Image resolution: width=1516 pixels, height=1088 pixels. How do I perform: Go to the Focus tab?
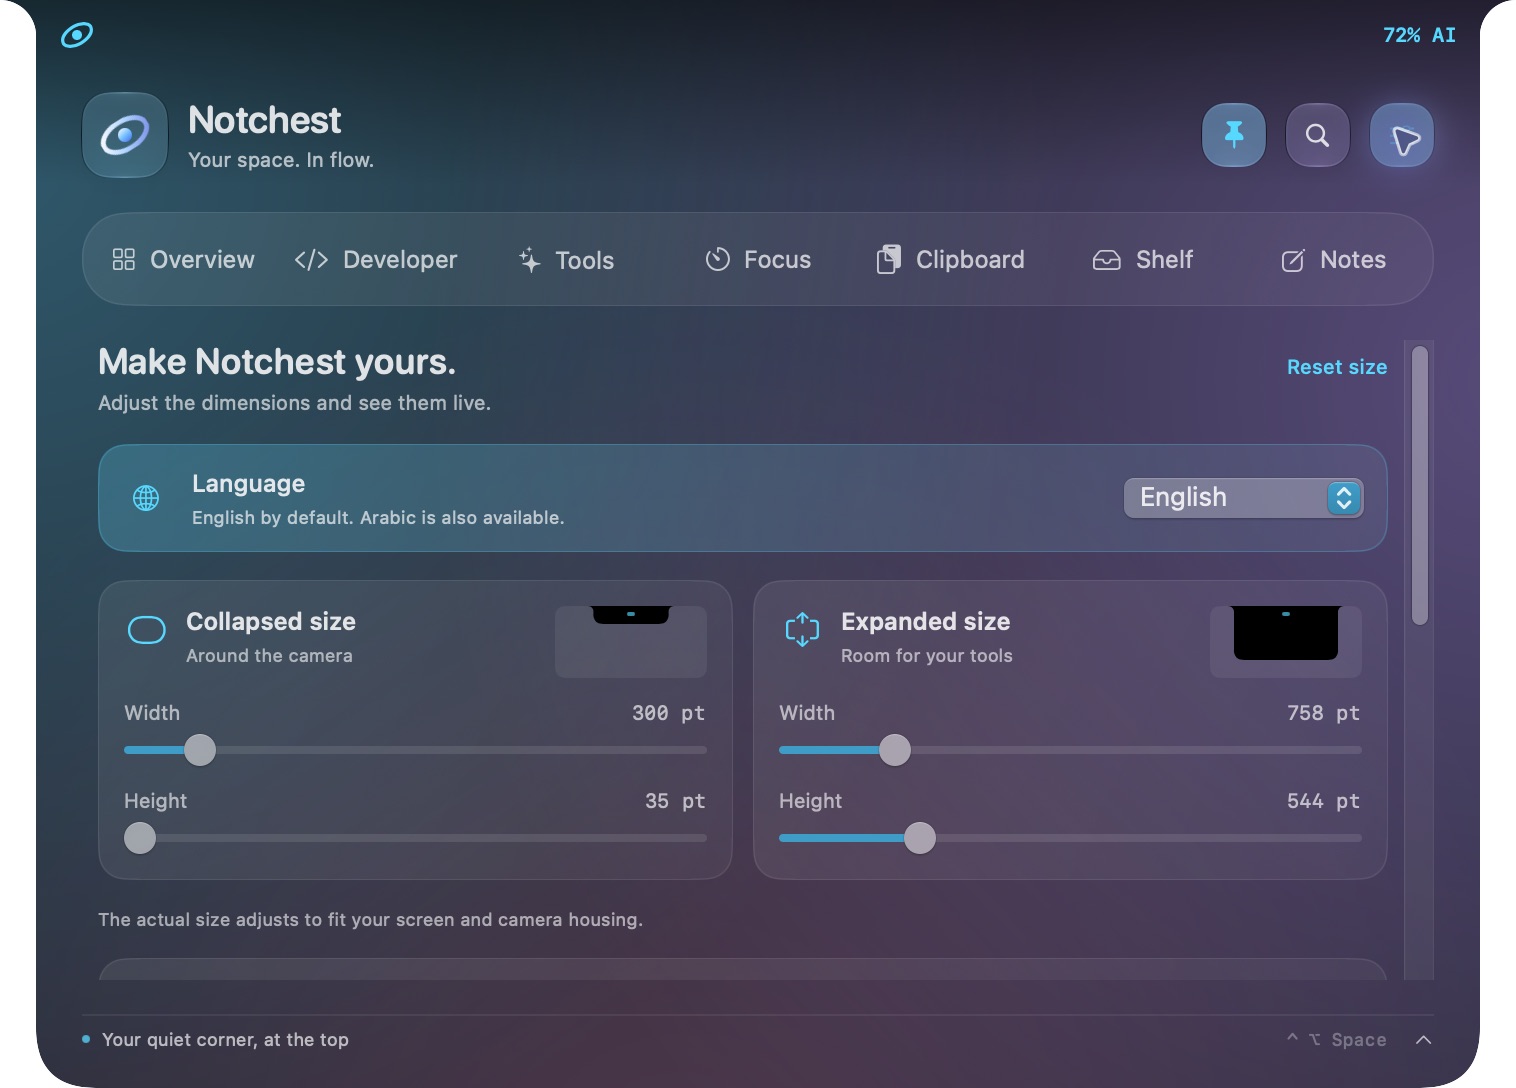[x=758, y=260]
